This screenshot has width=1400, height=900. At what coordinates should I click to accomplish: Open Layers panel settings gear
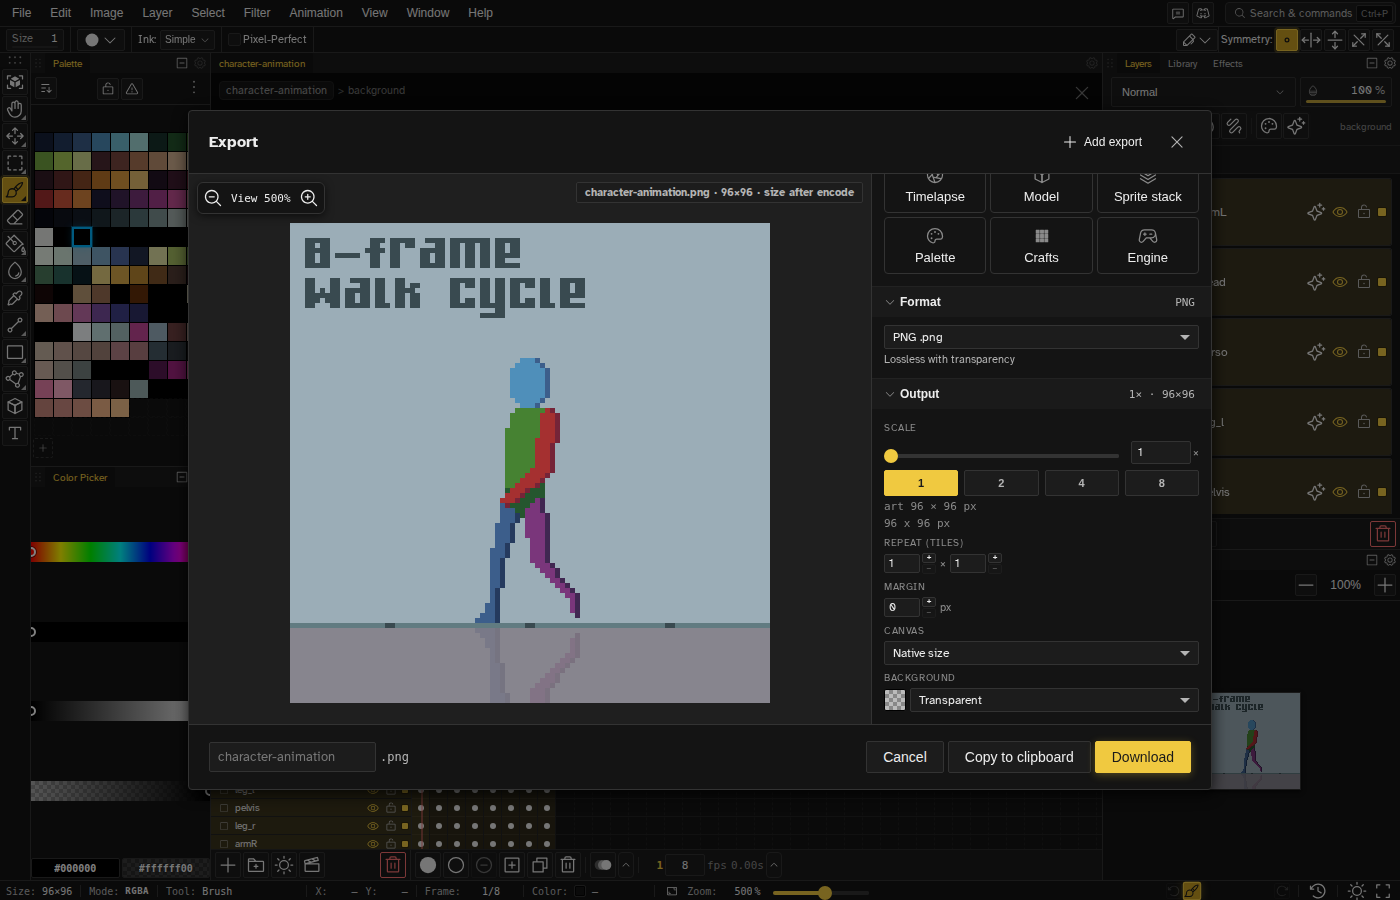[1389, 63]
